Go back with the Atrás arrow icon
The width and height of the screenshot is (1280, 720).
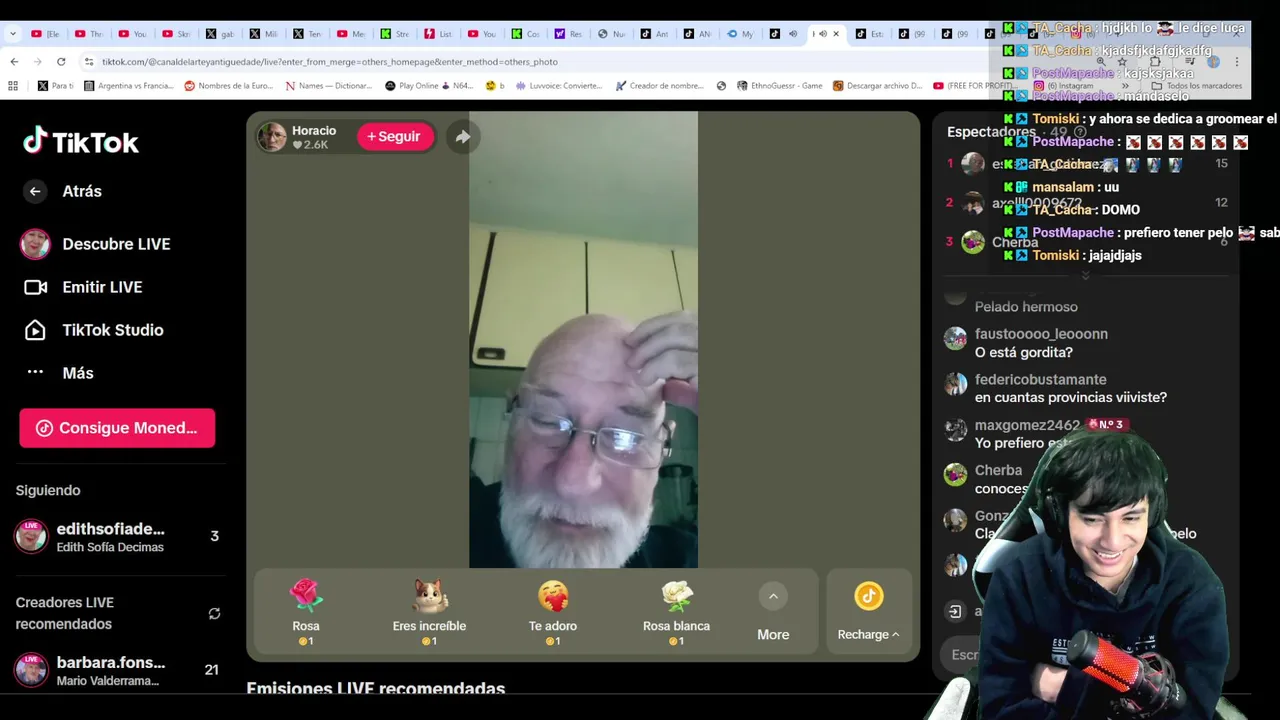[35, 191]
